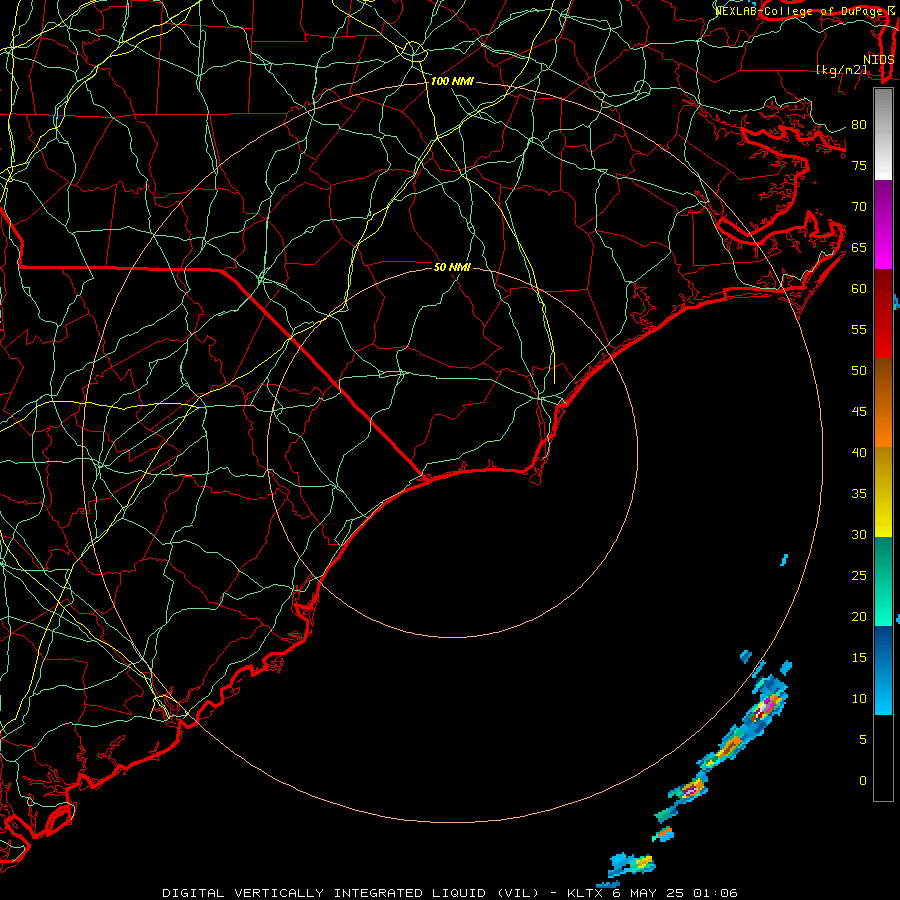Image resolution: width=900 pixels, height=900 pixels.
Task: Click the "50 NMI" range ring label
Action: (x=452, y=267)
